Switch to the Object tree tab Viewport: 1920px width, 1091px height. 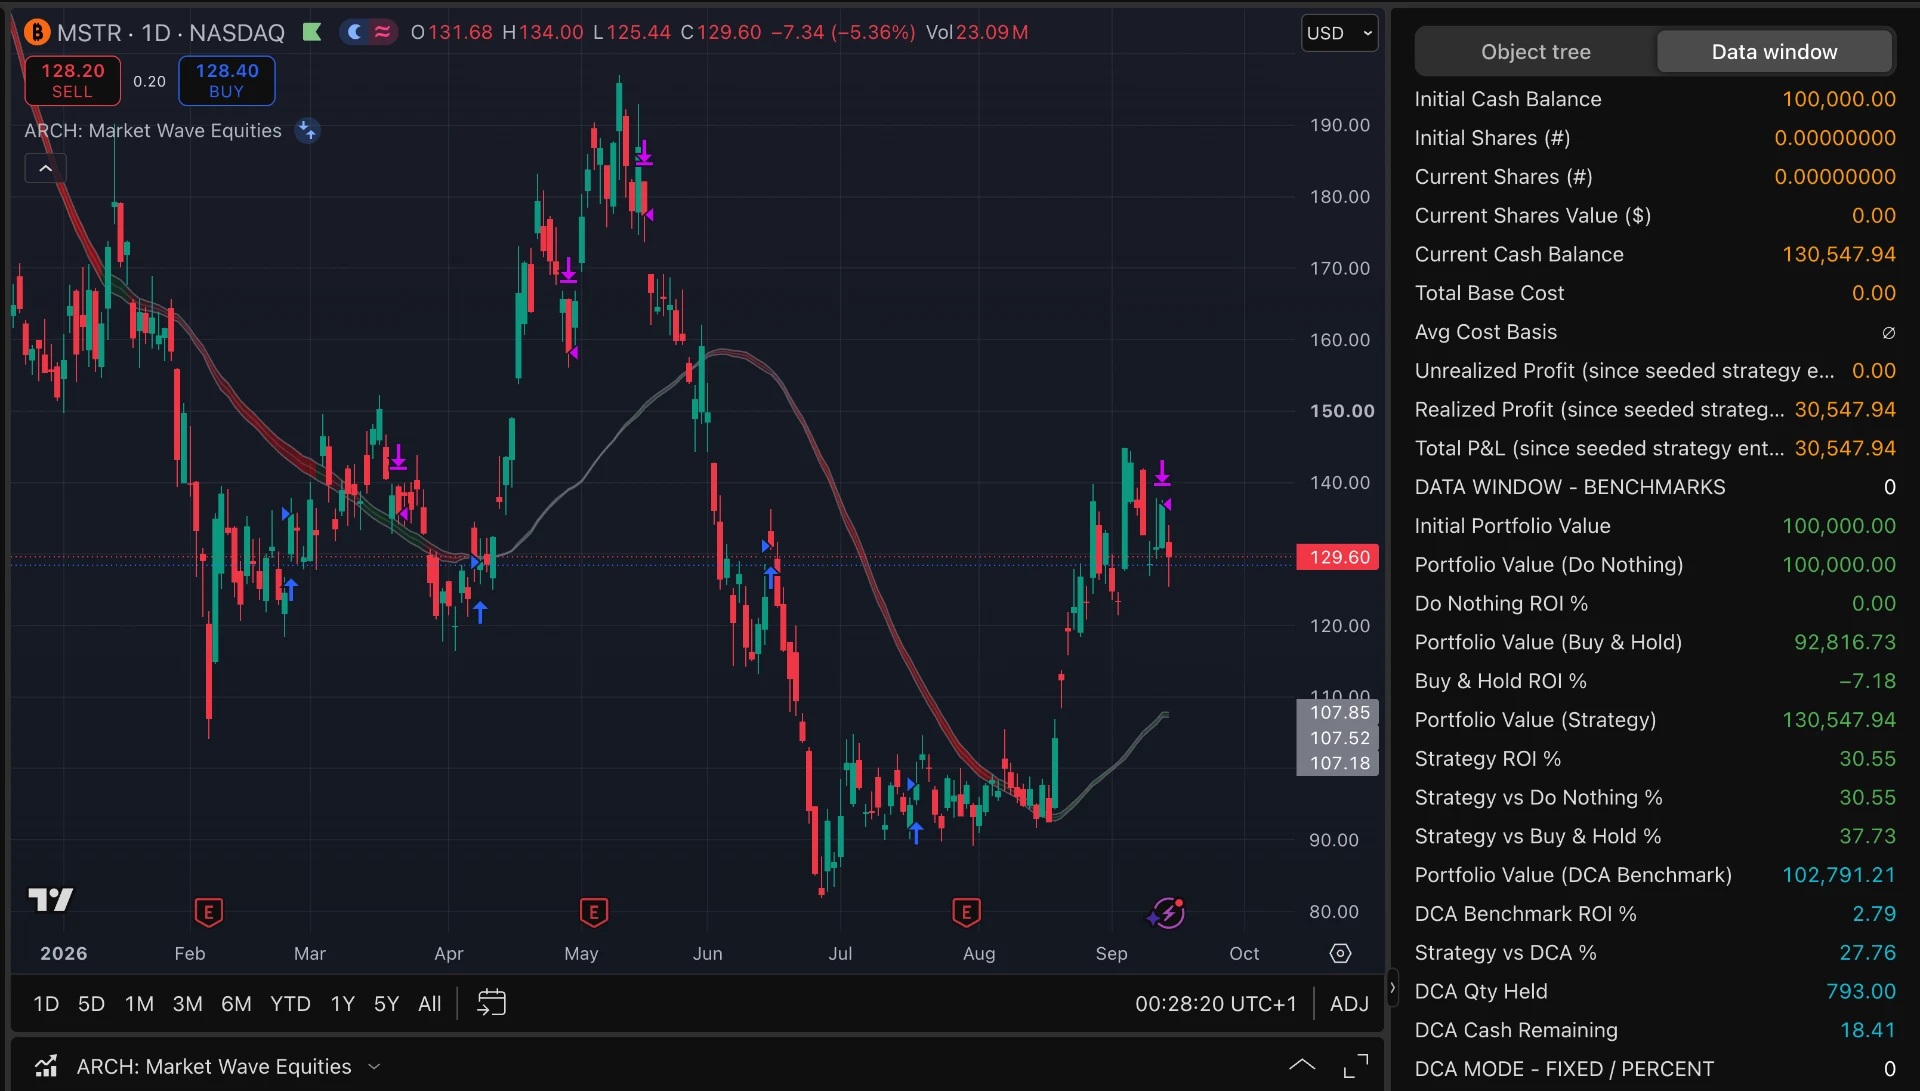pos(1535,52)
